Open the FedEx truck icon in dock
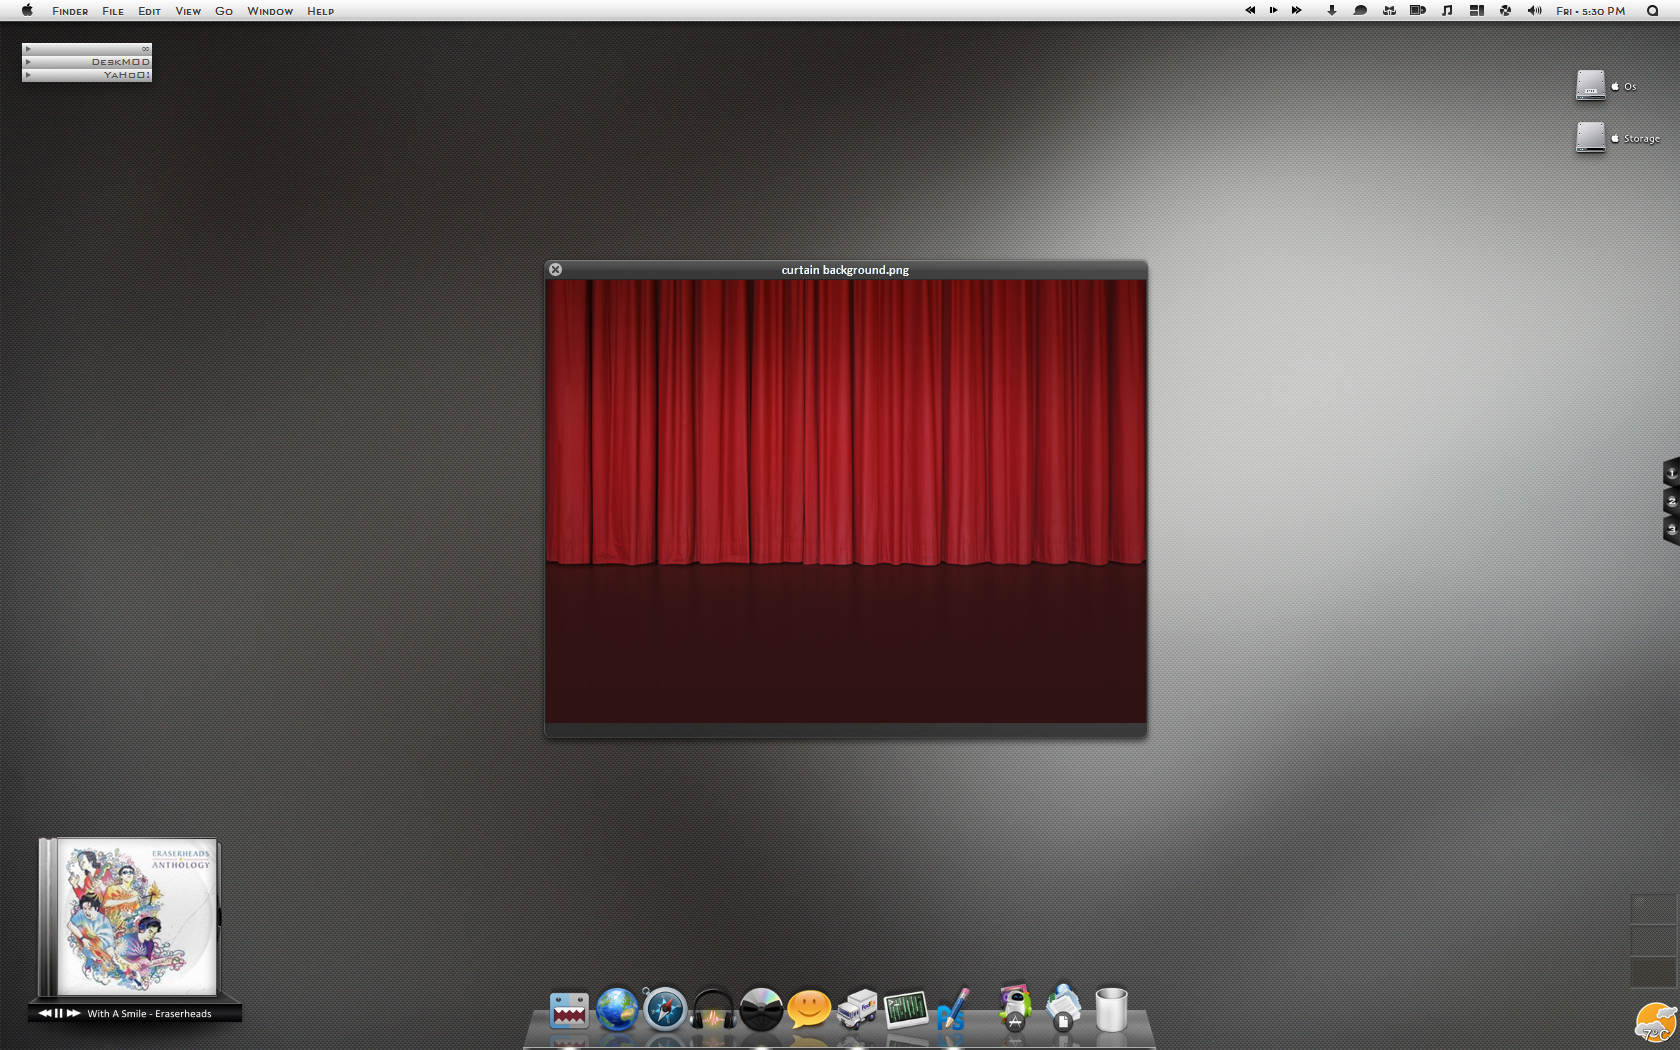 click(x=857, y=1009)
